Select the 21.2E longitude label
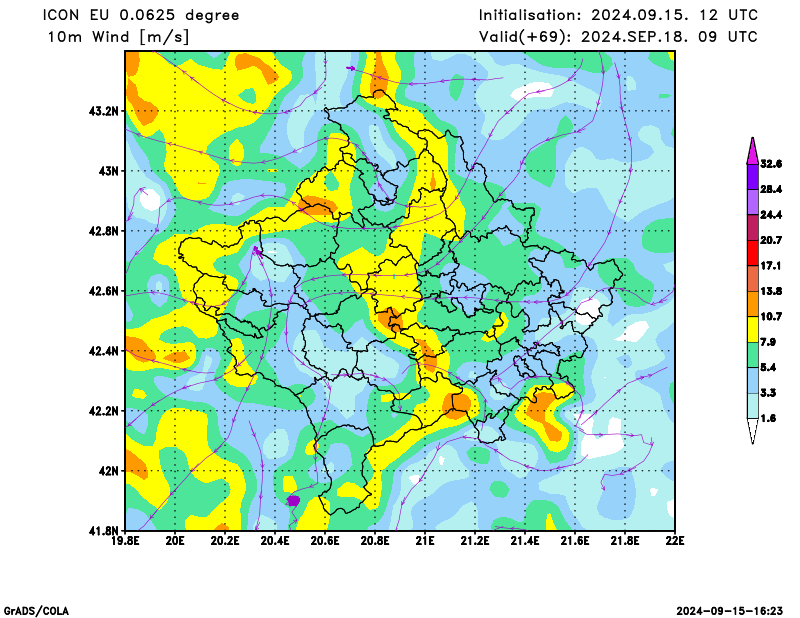Viewport: 800px width, 618px height. (x=475, y=540)
